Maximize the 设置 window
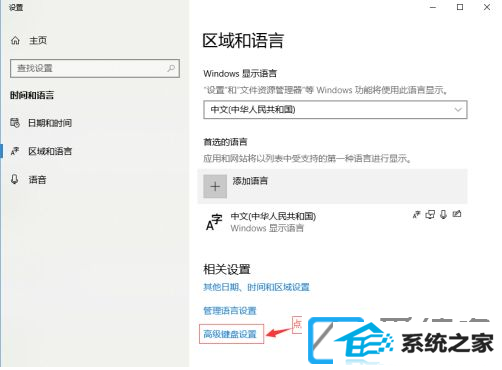This screenshot has height=370, width=502. tap(460, 7)
